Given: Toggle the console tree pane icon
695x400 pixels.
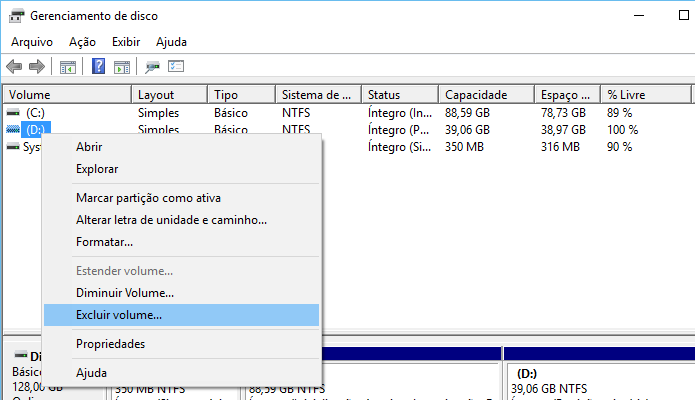Looking at the screenshot, I should 68,67.
